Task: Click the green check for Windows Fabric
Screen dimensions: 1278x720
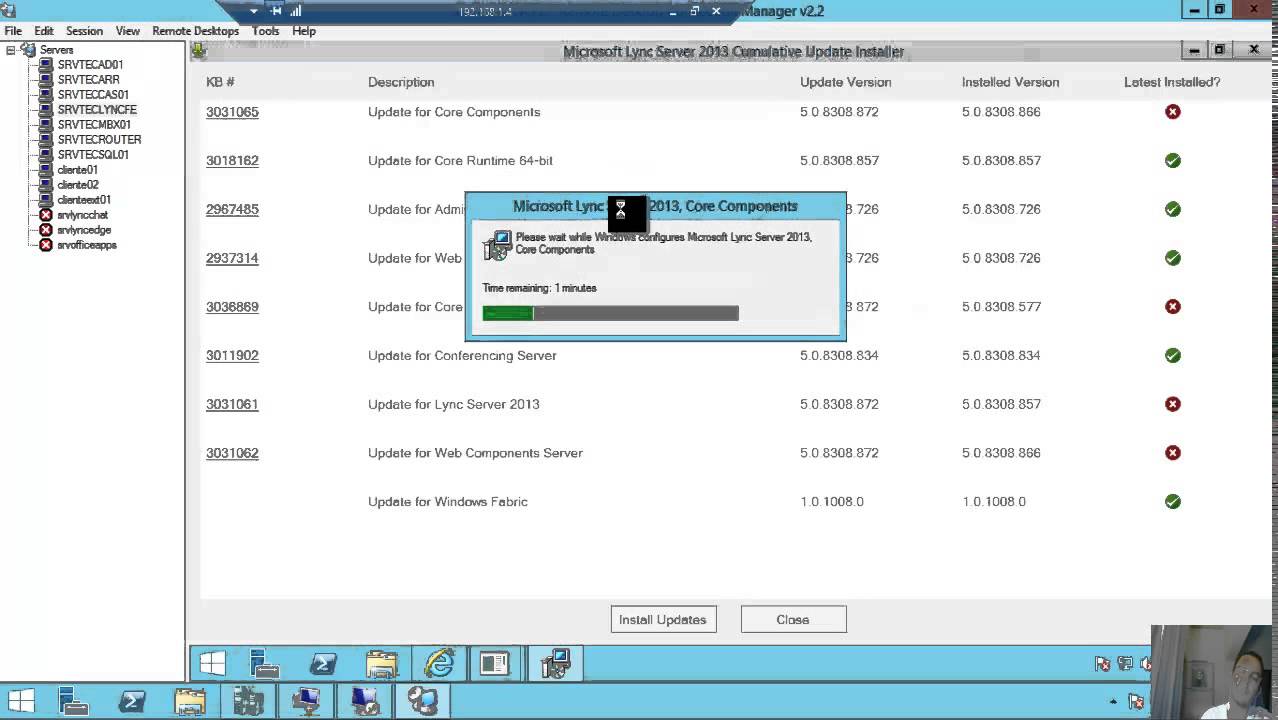Action: (x=1173, y=502)
